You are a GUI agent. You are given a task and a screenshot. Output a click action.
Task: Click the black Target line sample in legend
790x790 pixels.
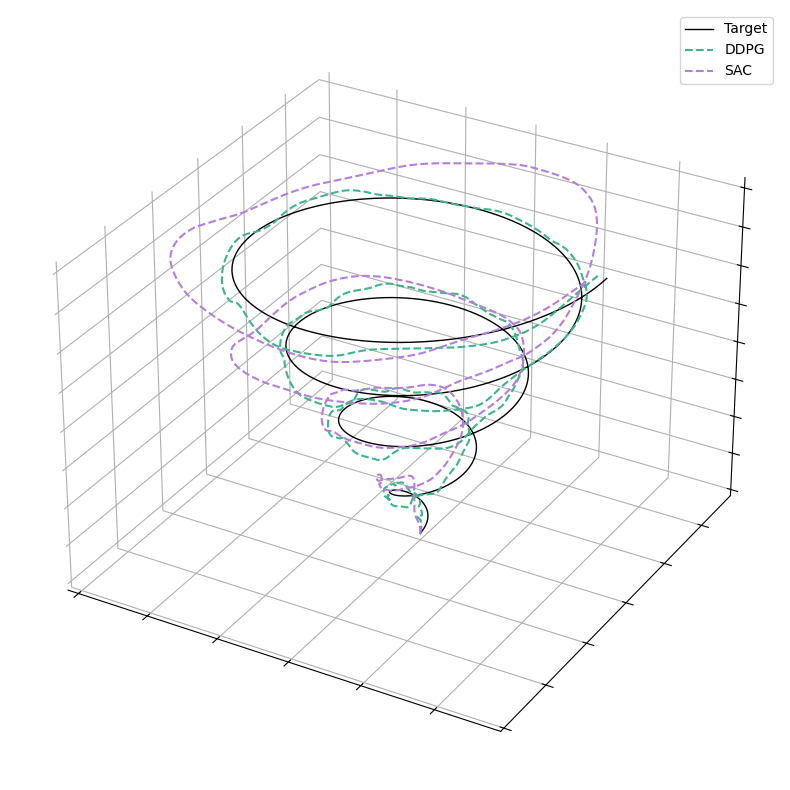tap(699, 29)
